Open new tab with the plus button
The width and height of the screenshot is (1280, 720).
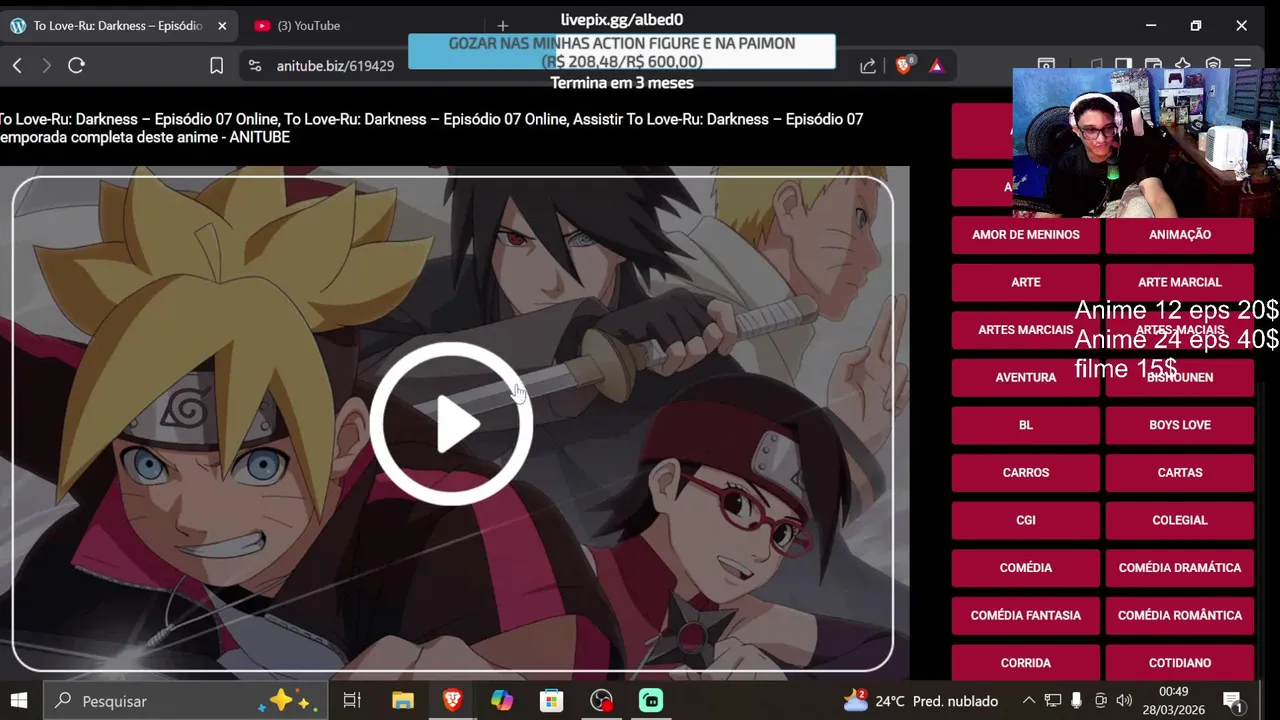503,26
